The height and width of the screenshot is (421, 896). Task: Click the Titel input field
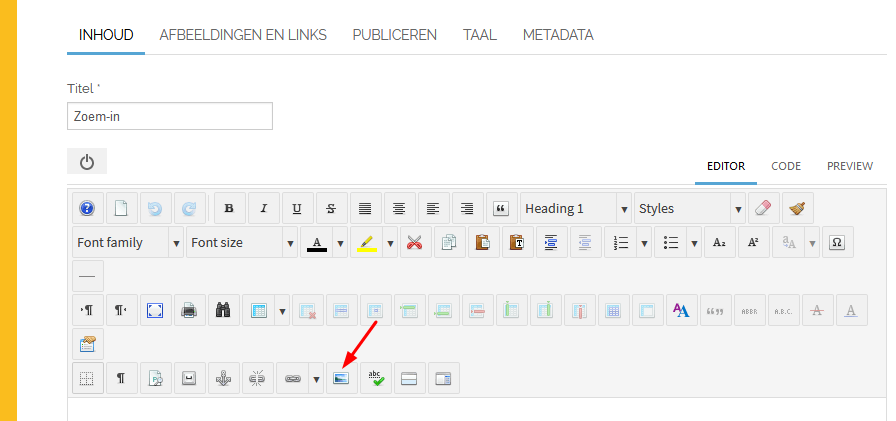pos(169,116)
